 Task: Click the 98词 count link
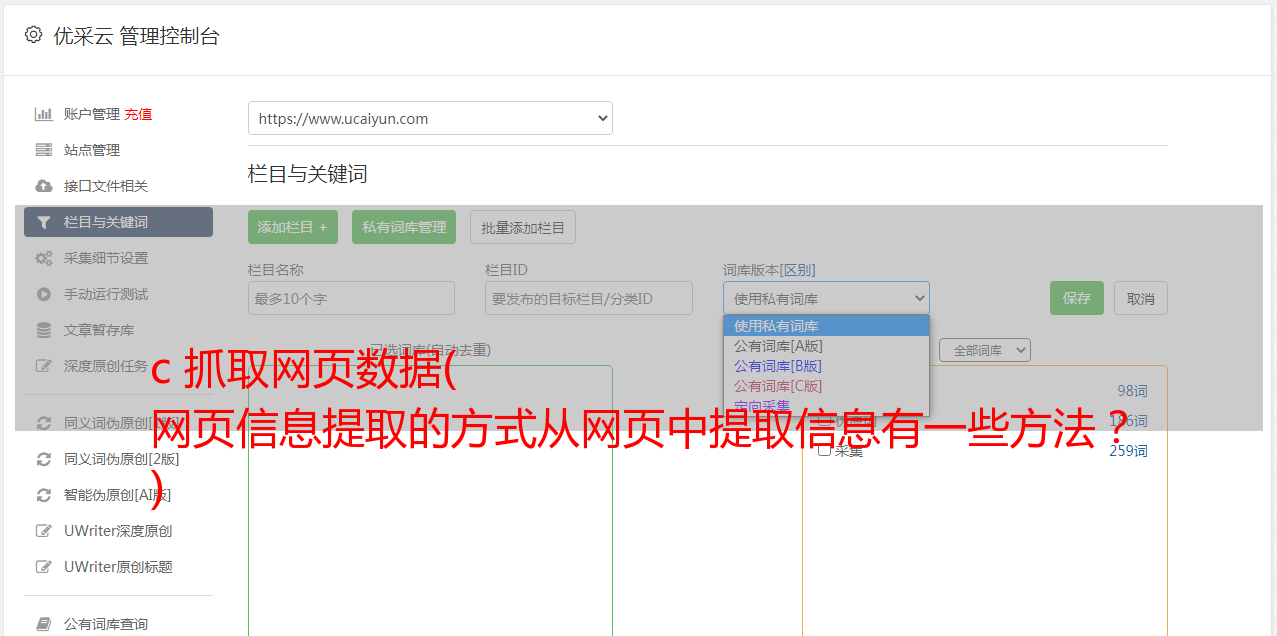pyautogui.click(x=1133, y=391)
